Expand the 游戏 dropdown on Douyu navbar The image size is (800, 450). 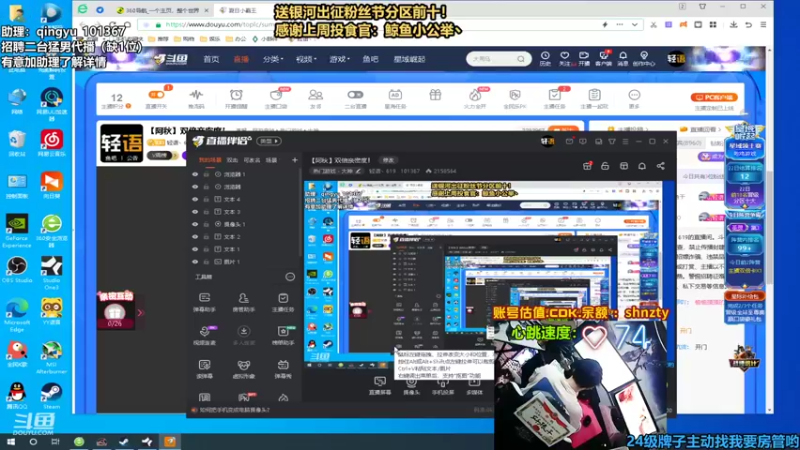[x=339, y=59]
